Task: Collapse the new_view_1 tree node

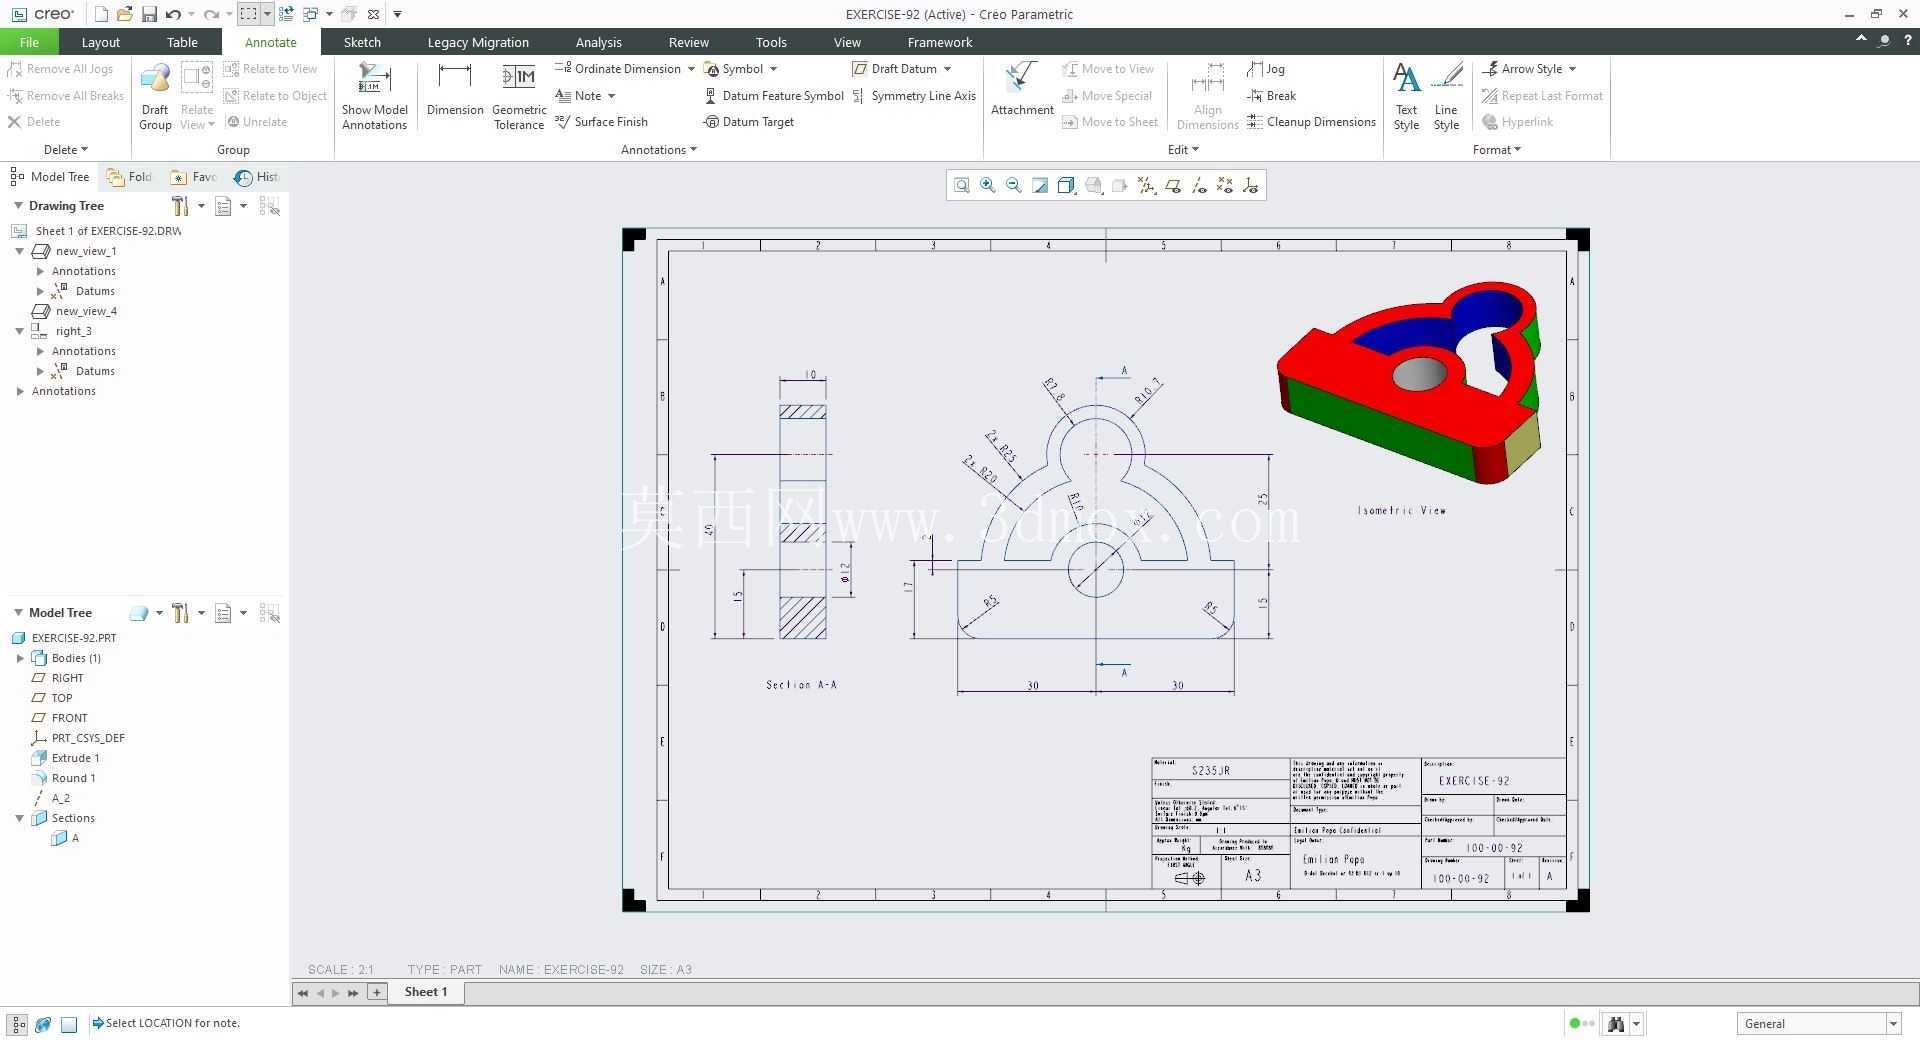Action: coord(19,251)
